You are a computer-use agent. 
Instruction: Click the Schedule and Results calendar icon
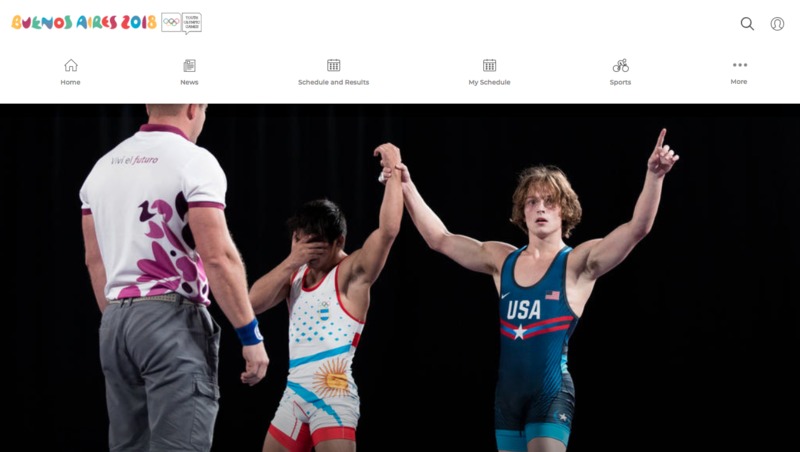(x=334, y=65)
